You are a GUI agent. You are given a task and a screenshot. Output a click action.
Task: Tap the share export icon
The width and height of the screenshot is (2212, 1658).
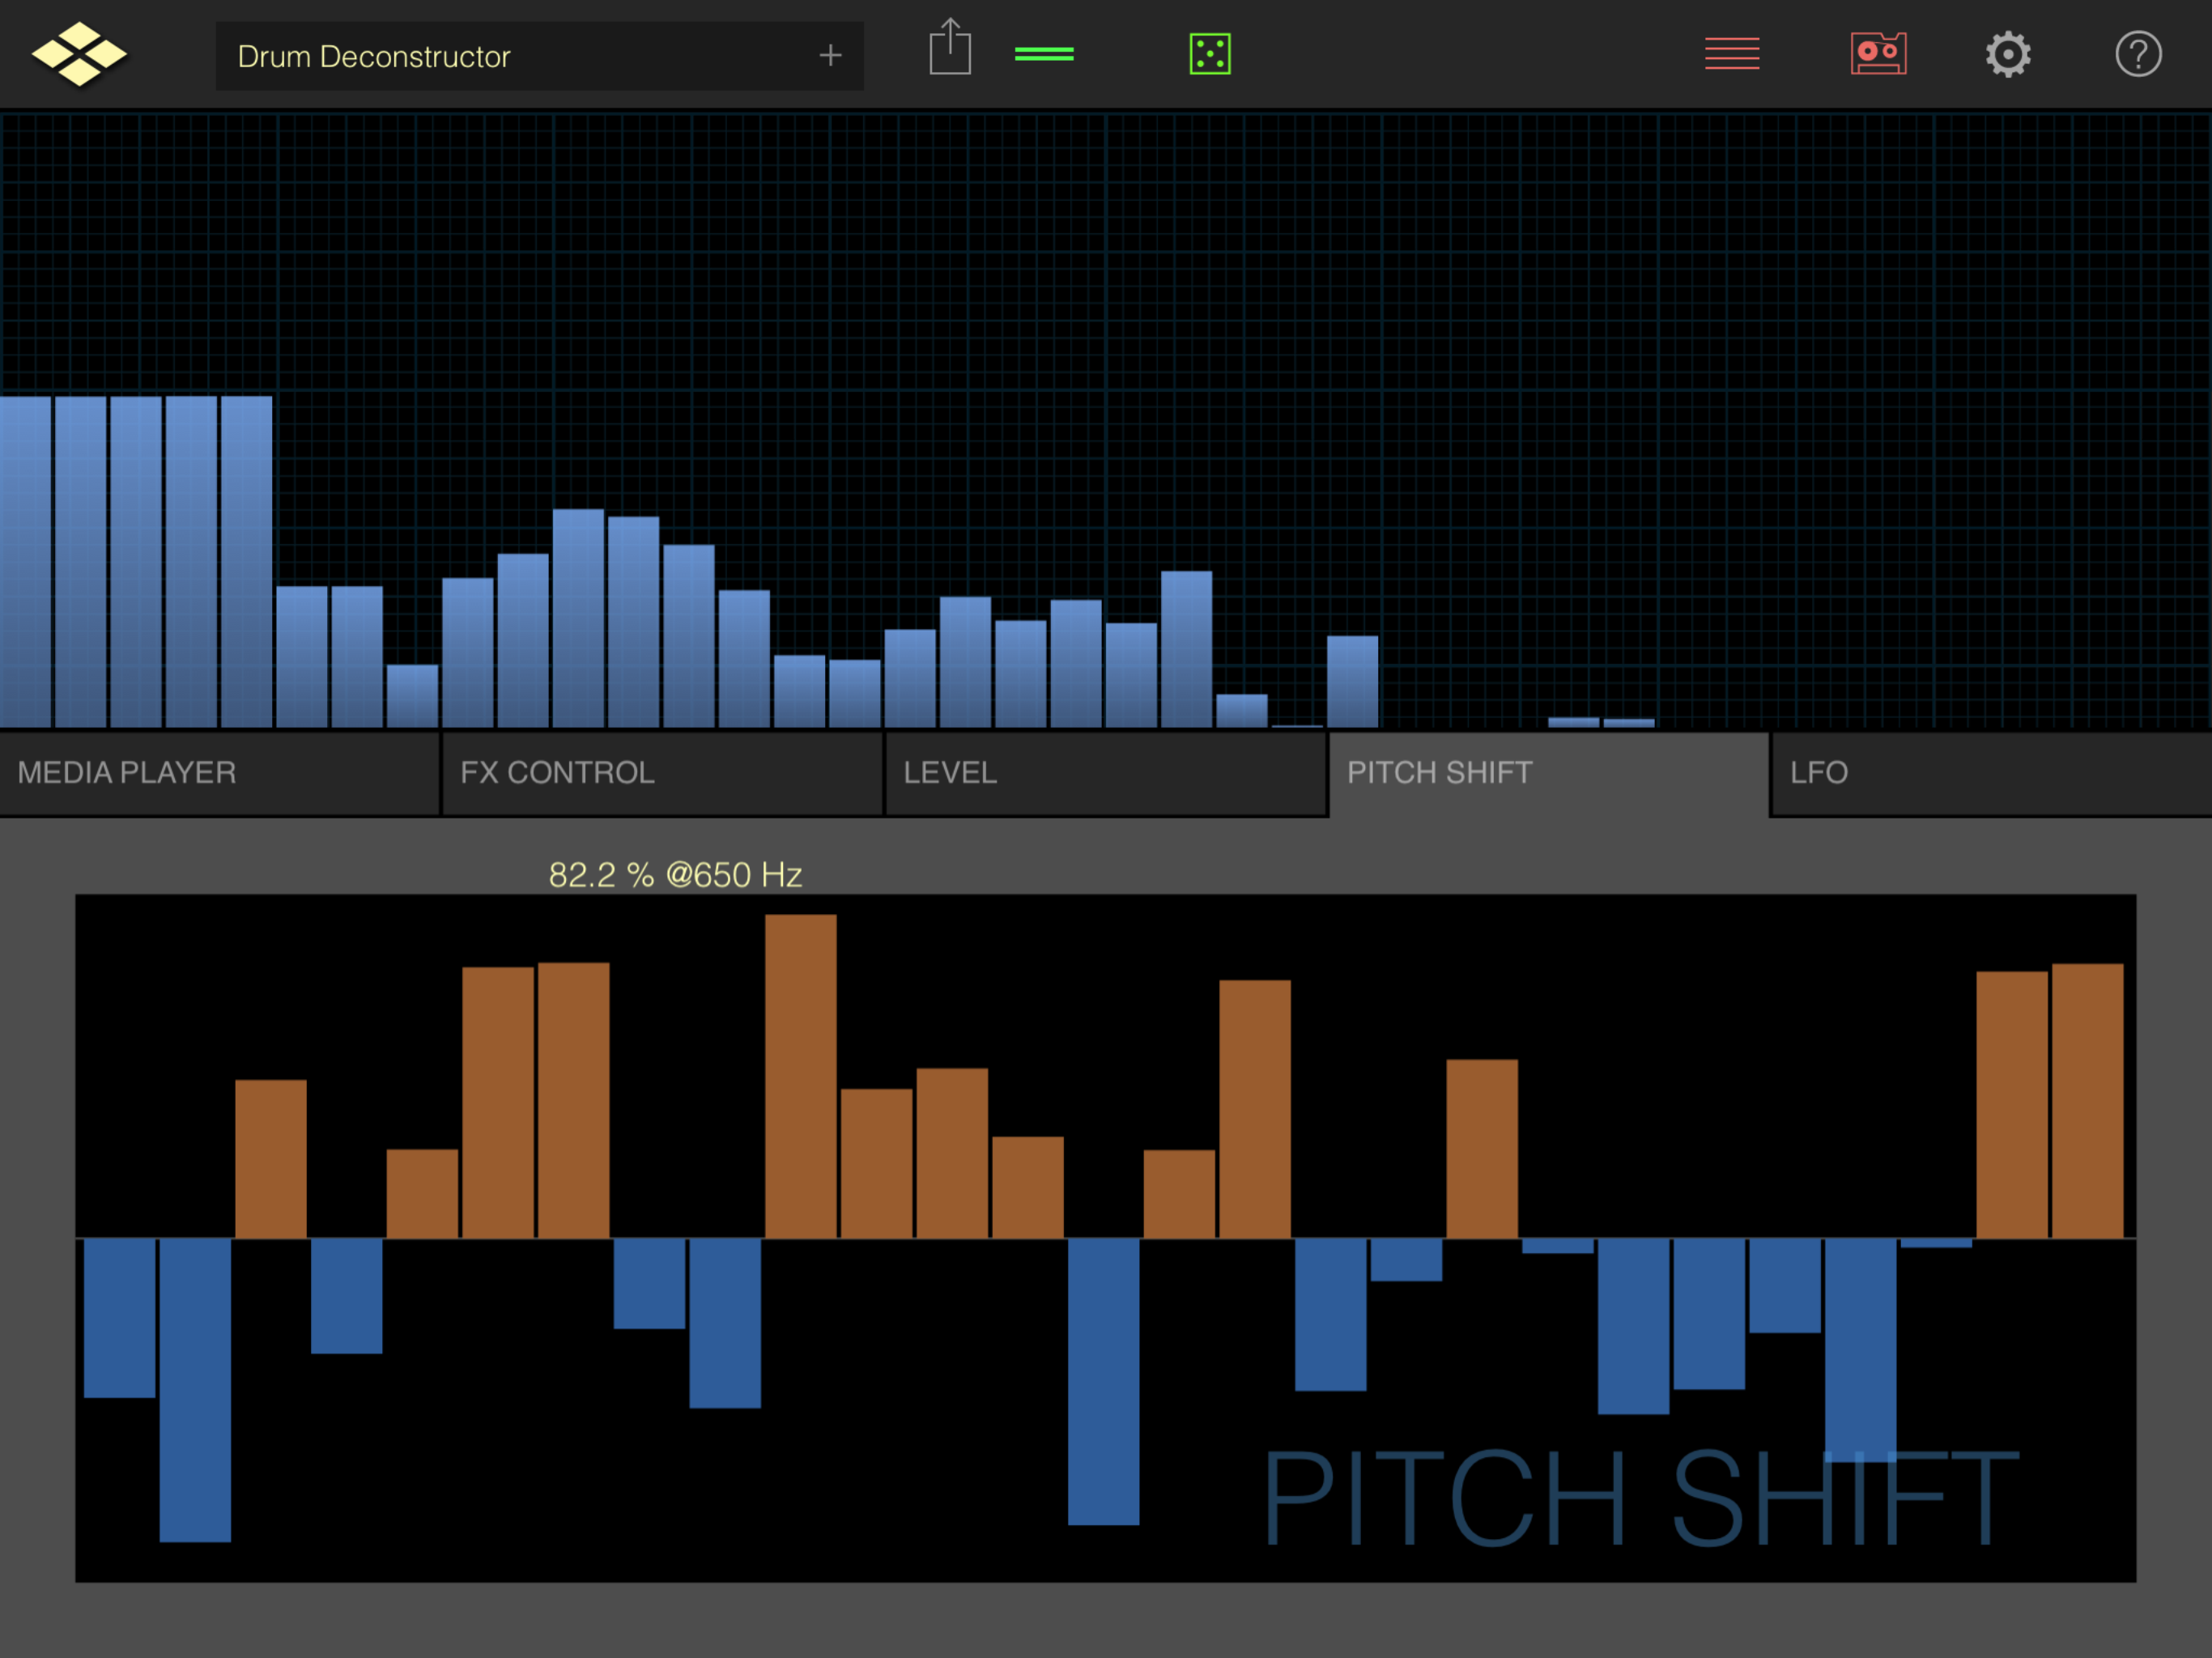949,48
